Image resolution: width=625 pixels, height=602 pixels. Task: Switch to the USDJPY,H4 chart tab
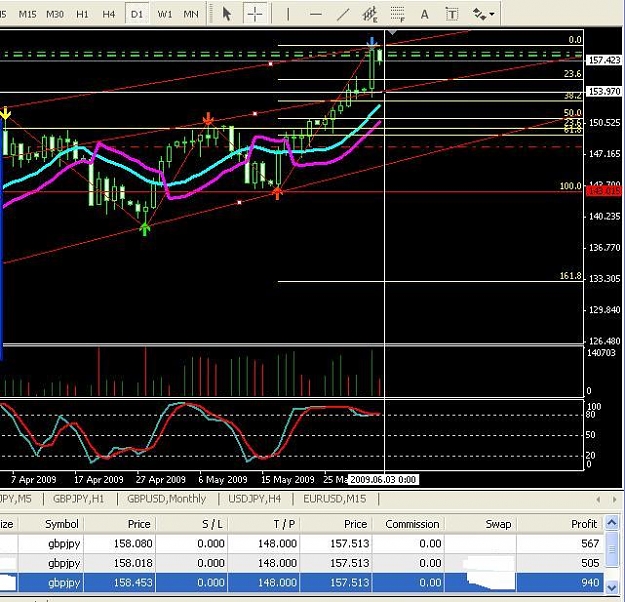(x=255, y=499)
